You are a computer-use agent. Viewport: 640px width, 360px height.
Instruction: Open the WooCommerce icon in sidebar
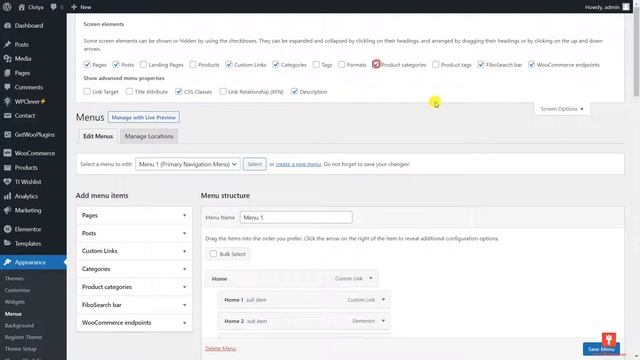coord(7,153)
